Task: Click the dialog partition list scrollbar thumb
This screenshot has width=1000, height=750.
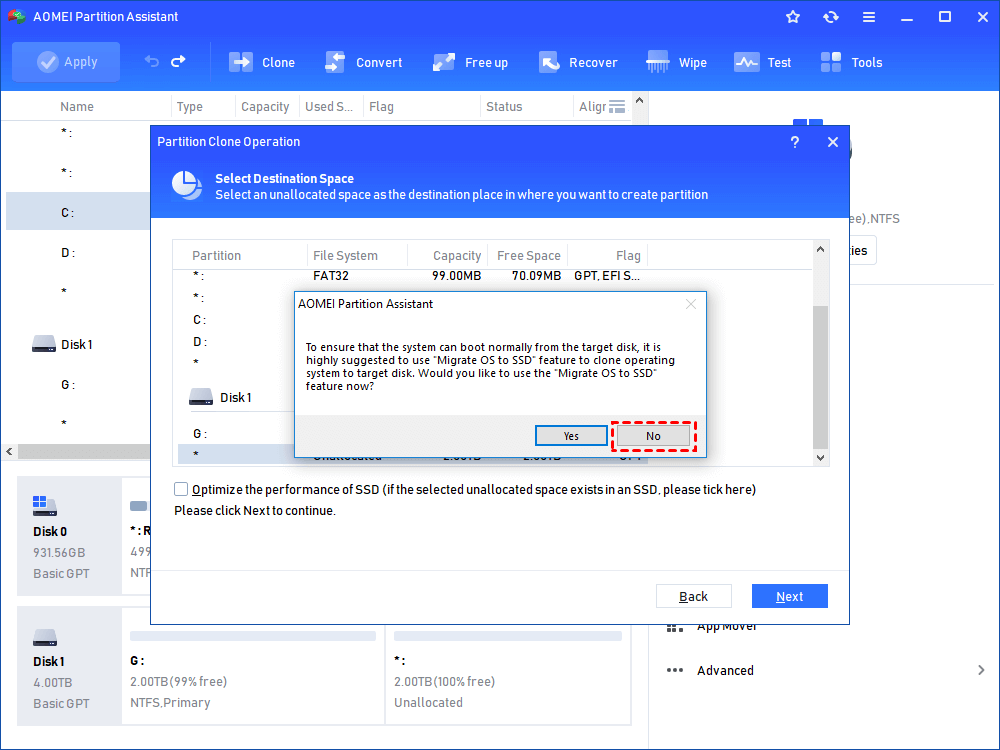Action: pos(820,377)
